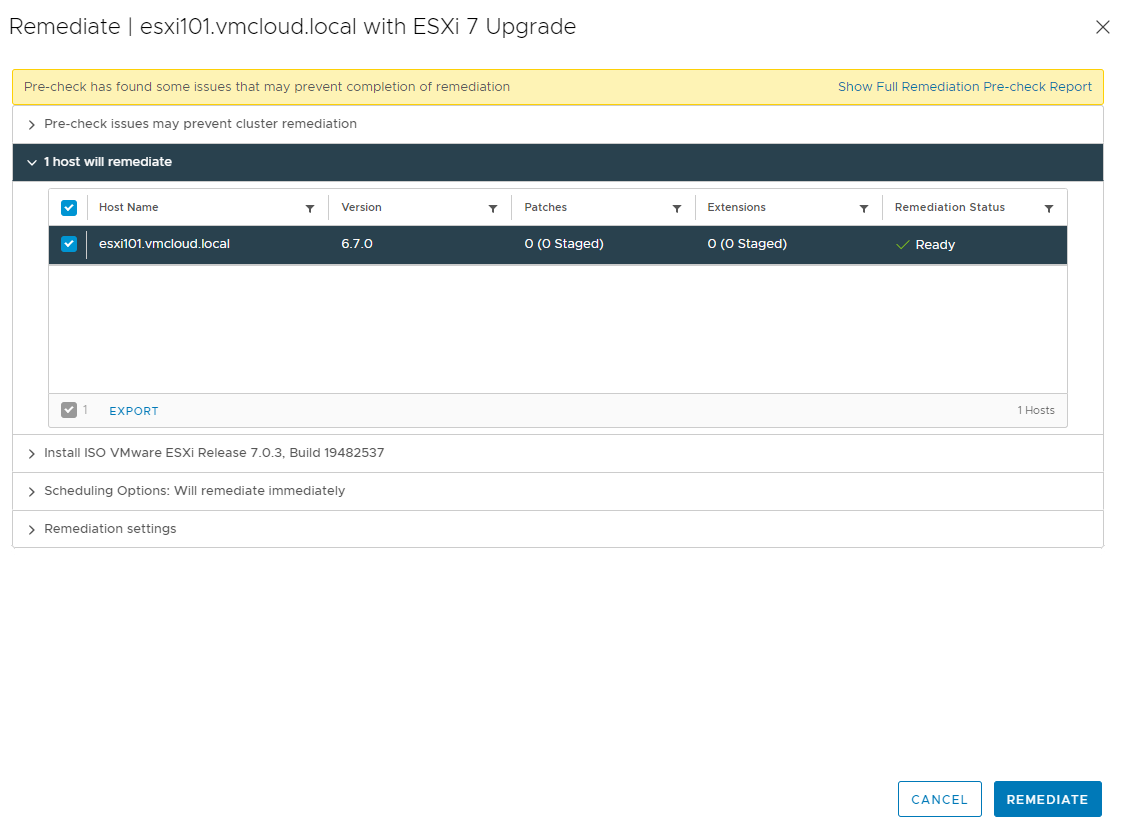1126x833 pixels.
Task: Start remediation with the REMEDIATE button
Action: click(x=1047, y=798)
